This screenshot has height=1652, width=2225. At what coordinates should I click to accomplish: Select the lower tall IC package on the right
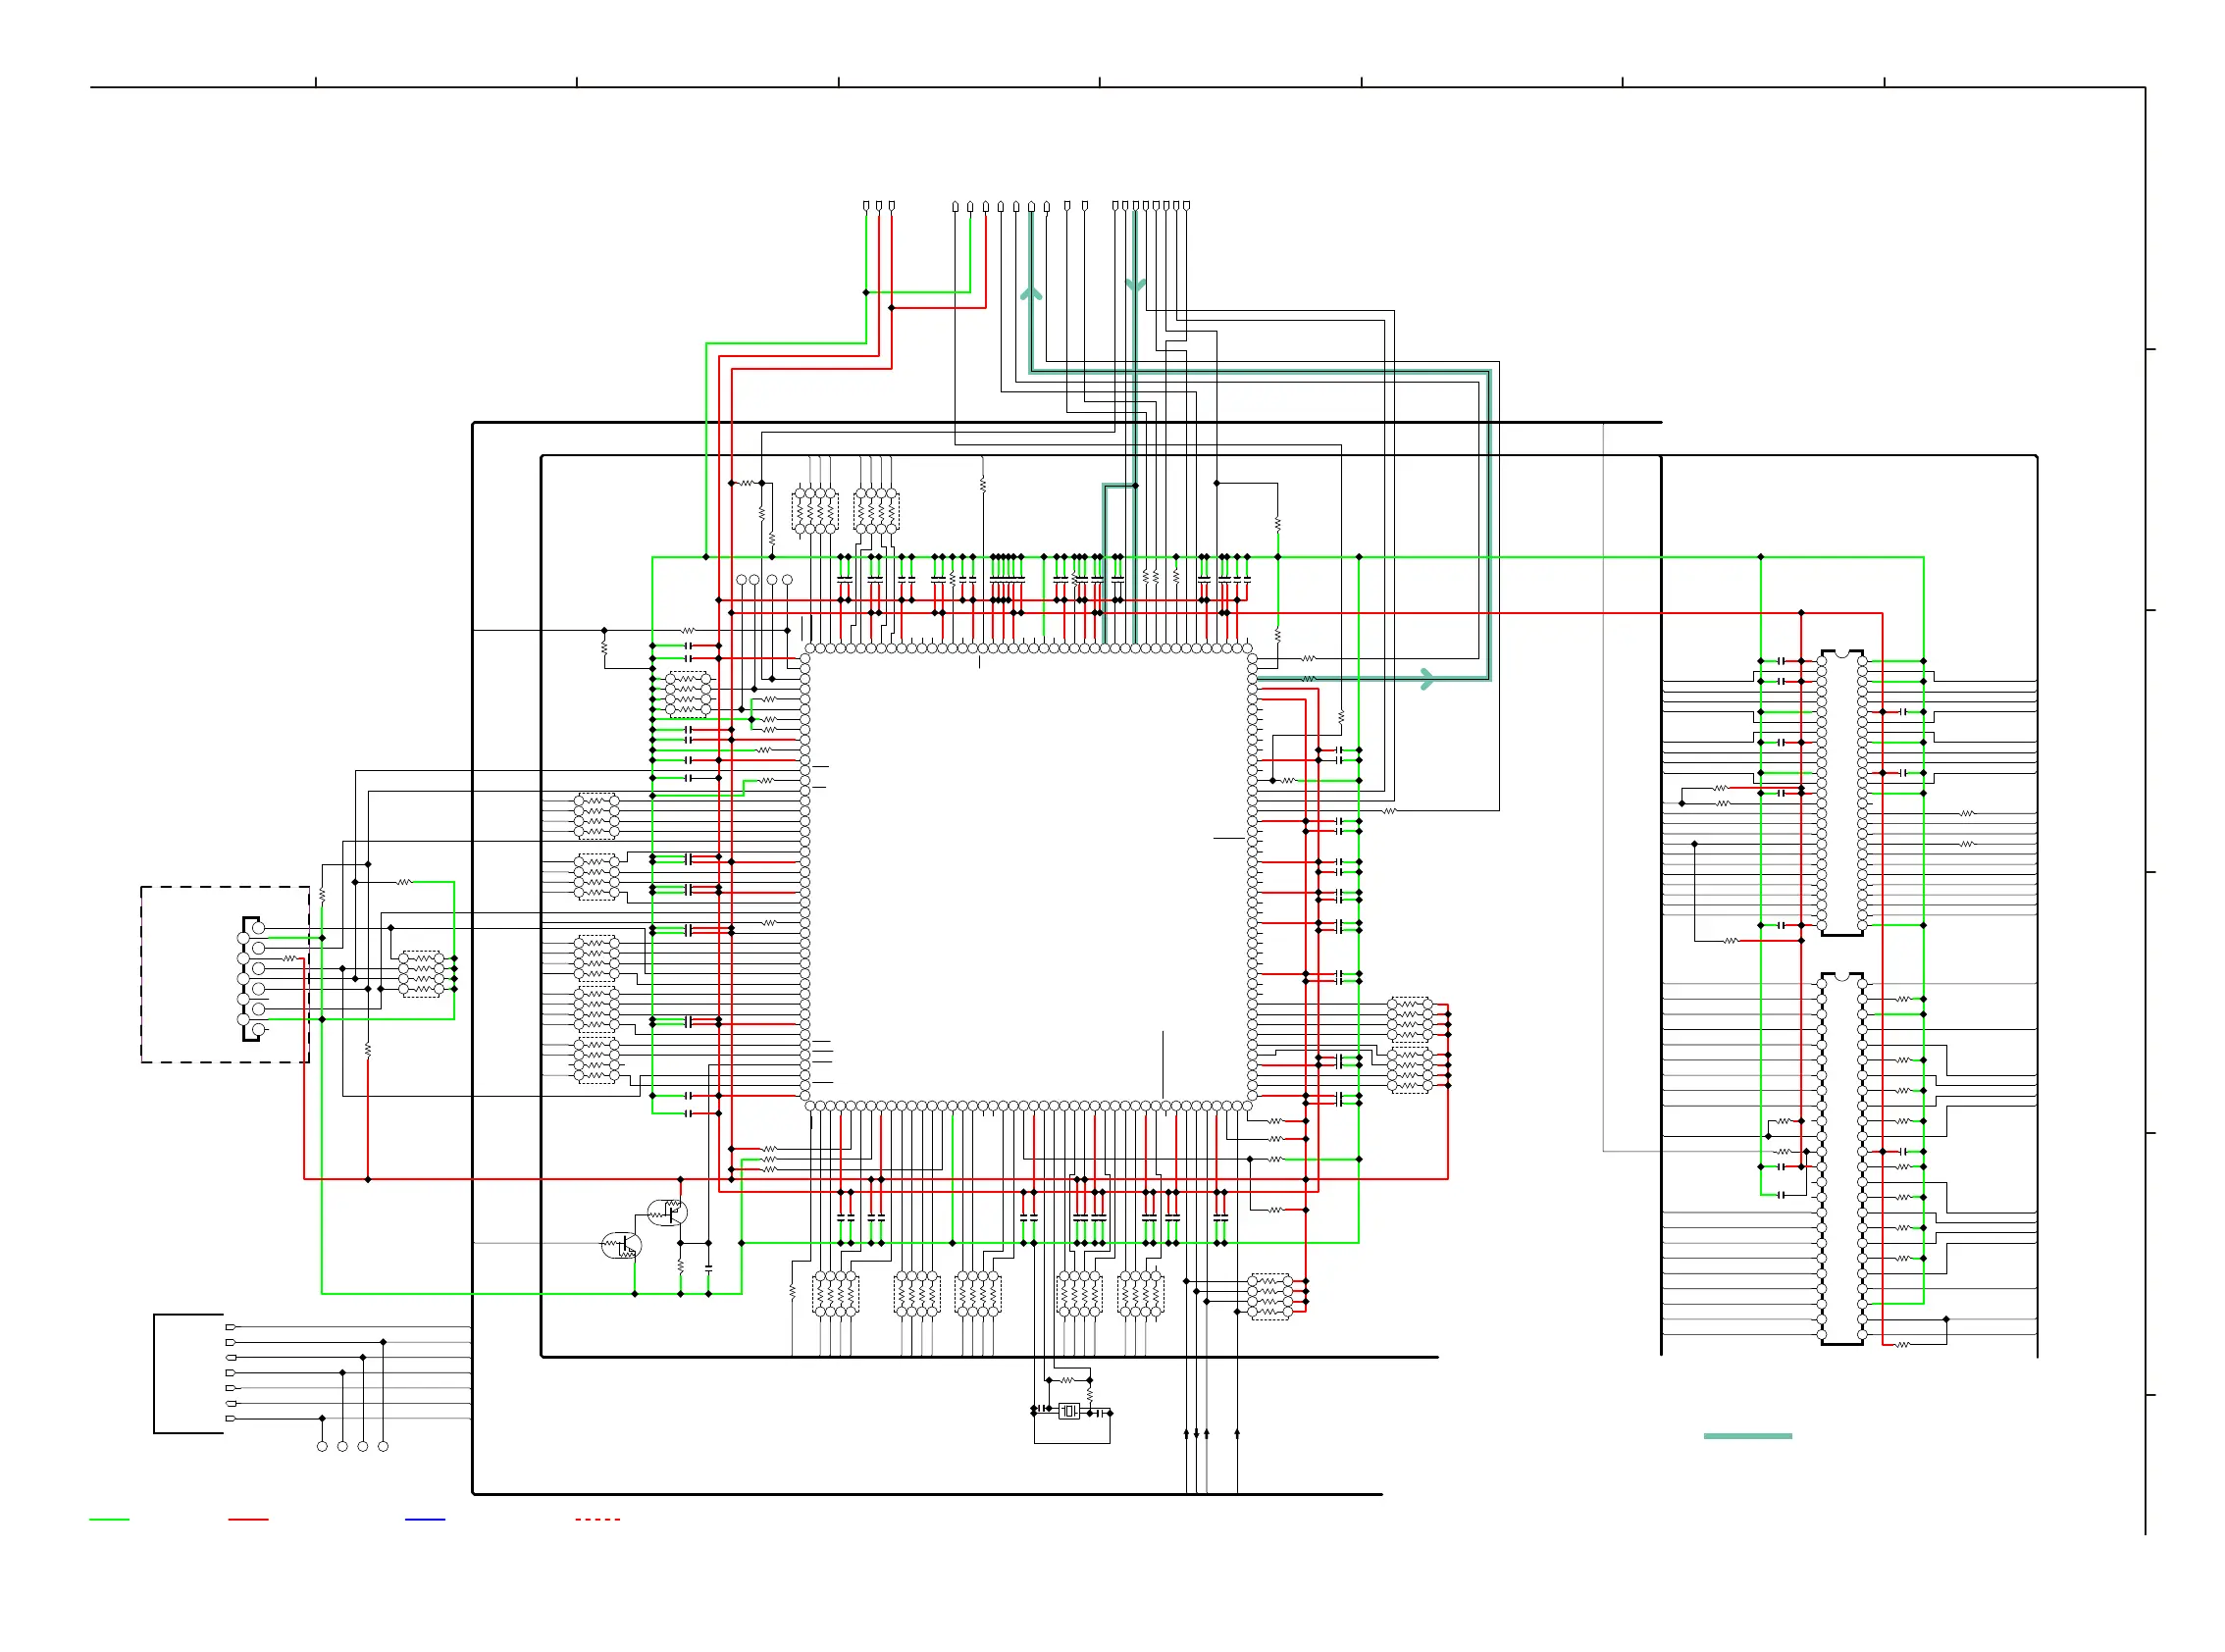1841,1158
